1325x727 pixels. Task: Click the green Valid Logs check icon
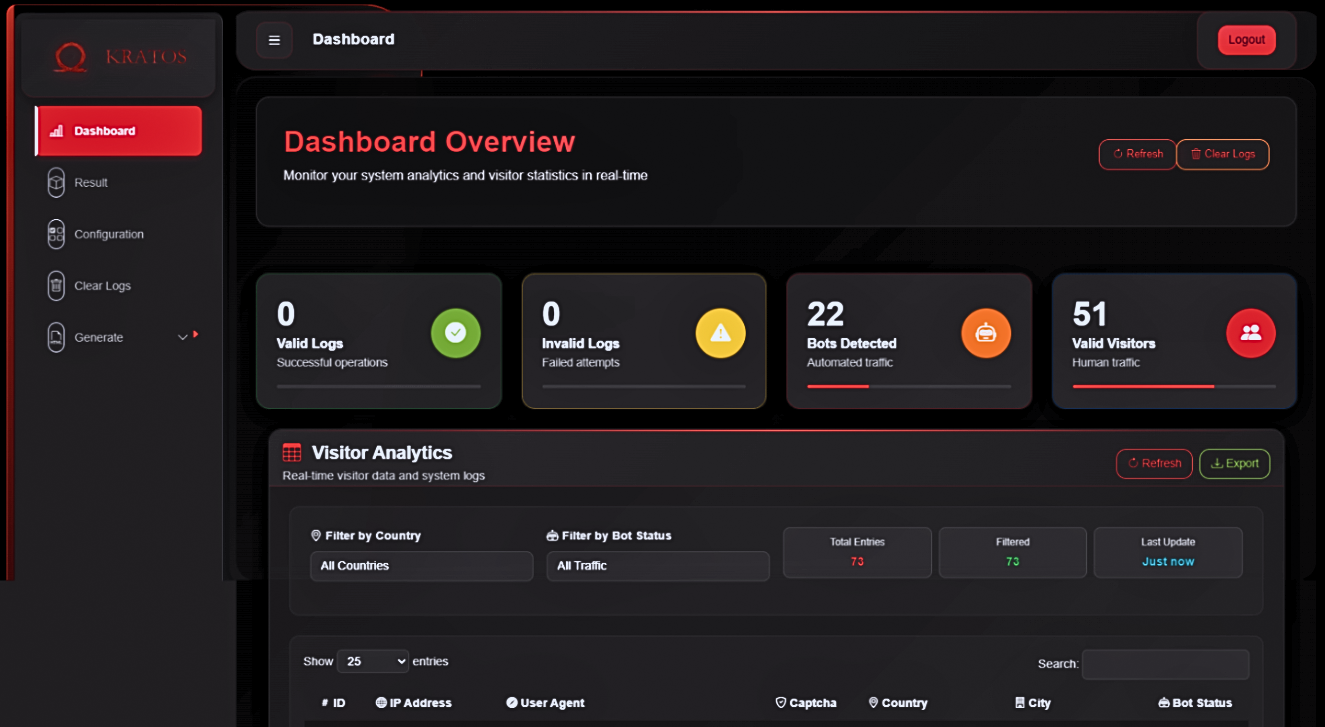(x=456, y=334)
